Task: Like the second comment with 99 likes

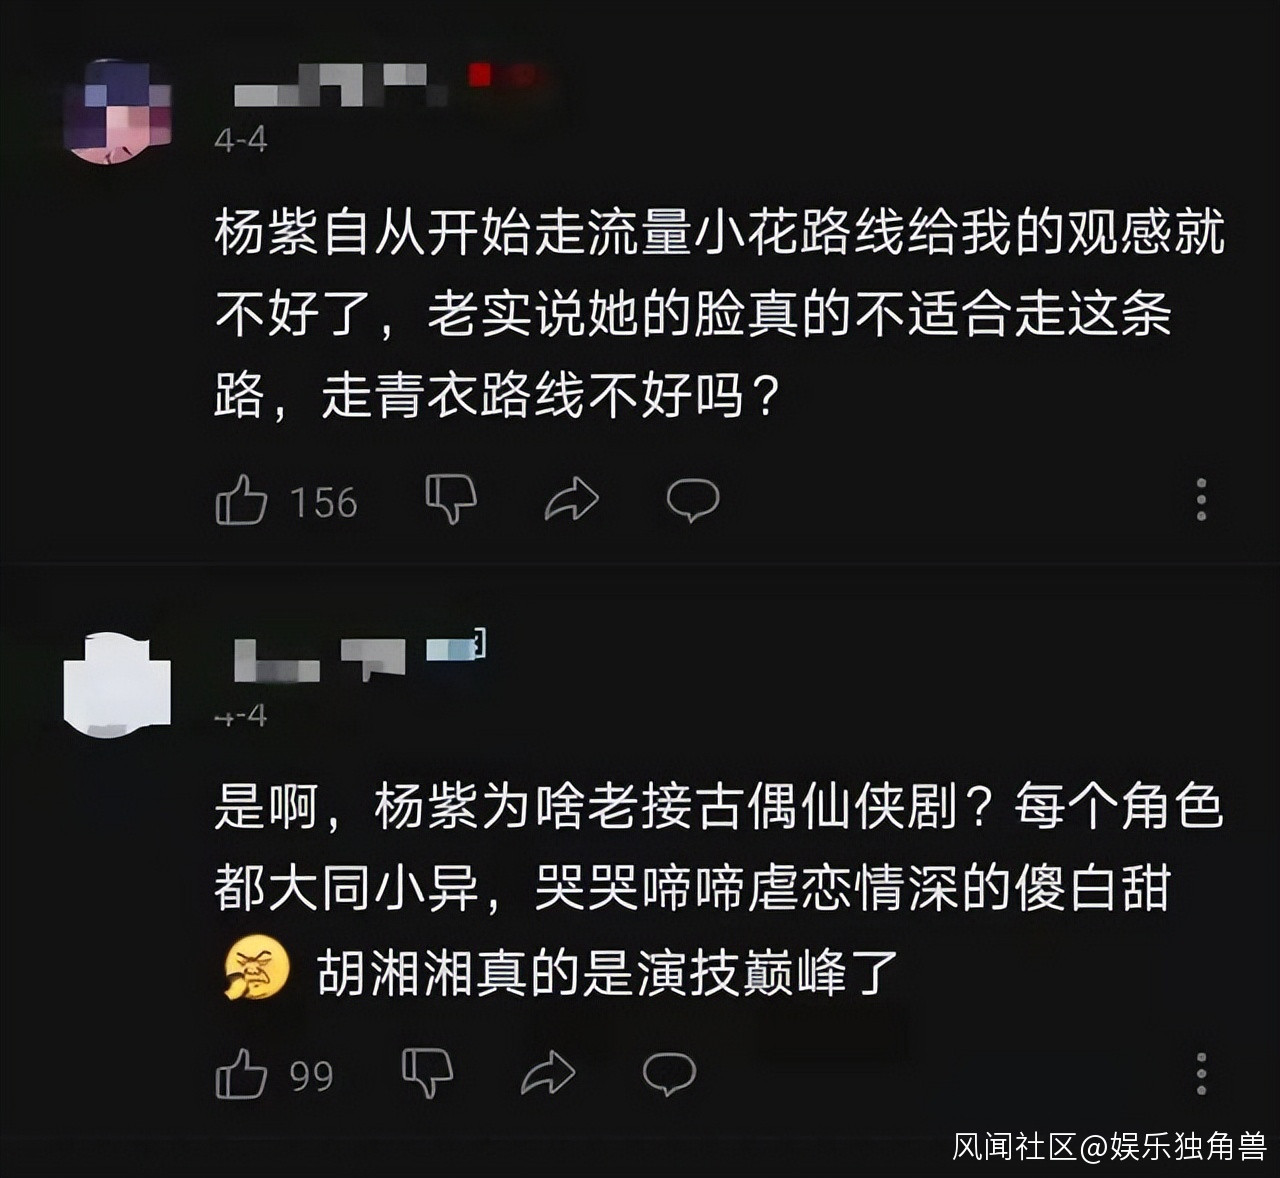Action: (241, 1074)
